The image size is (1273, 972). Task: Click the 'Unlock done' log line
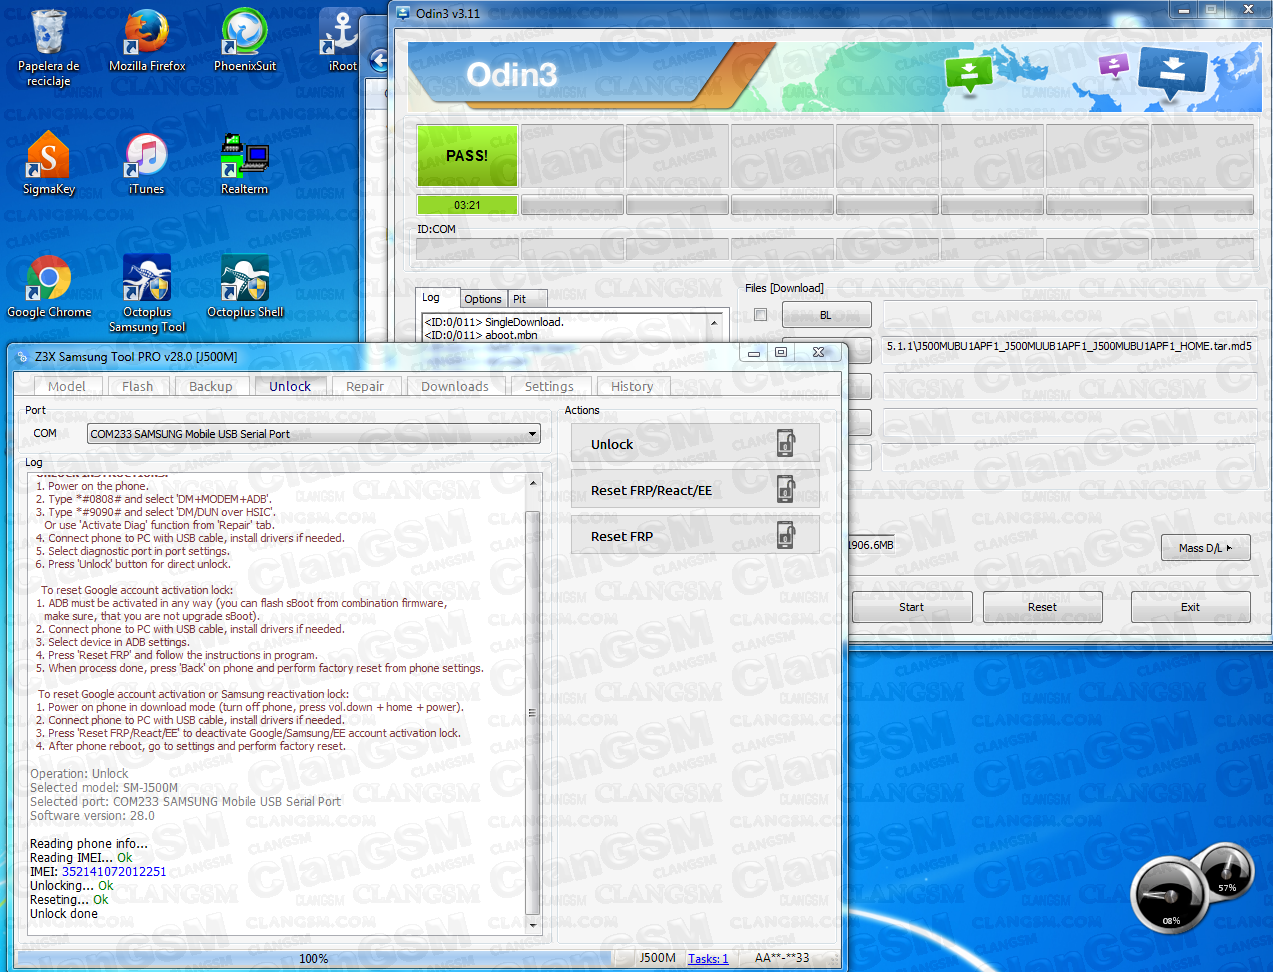click(64, 913)
